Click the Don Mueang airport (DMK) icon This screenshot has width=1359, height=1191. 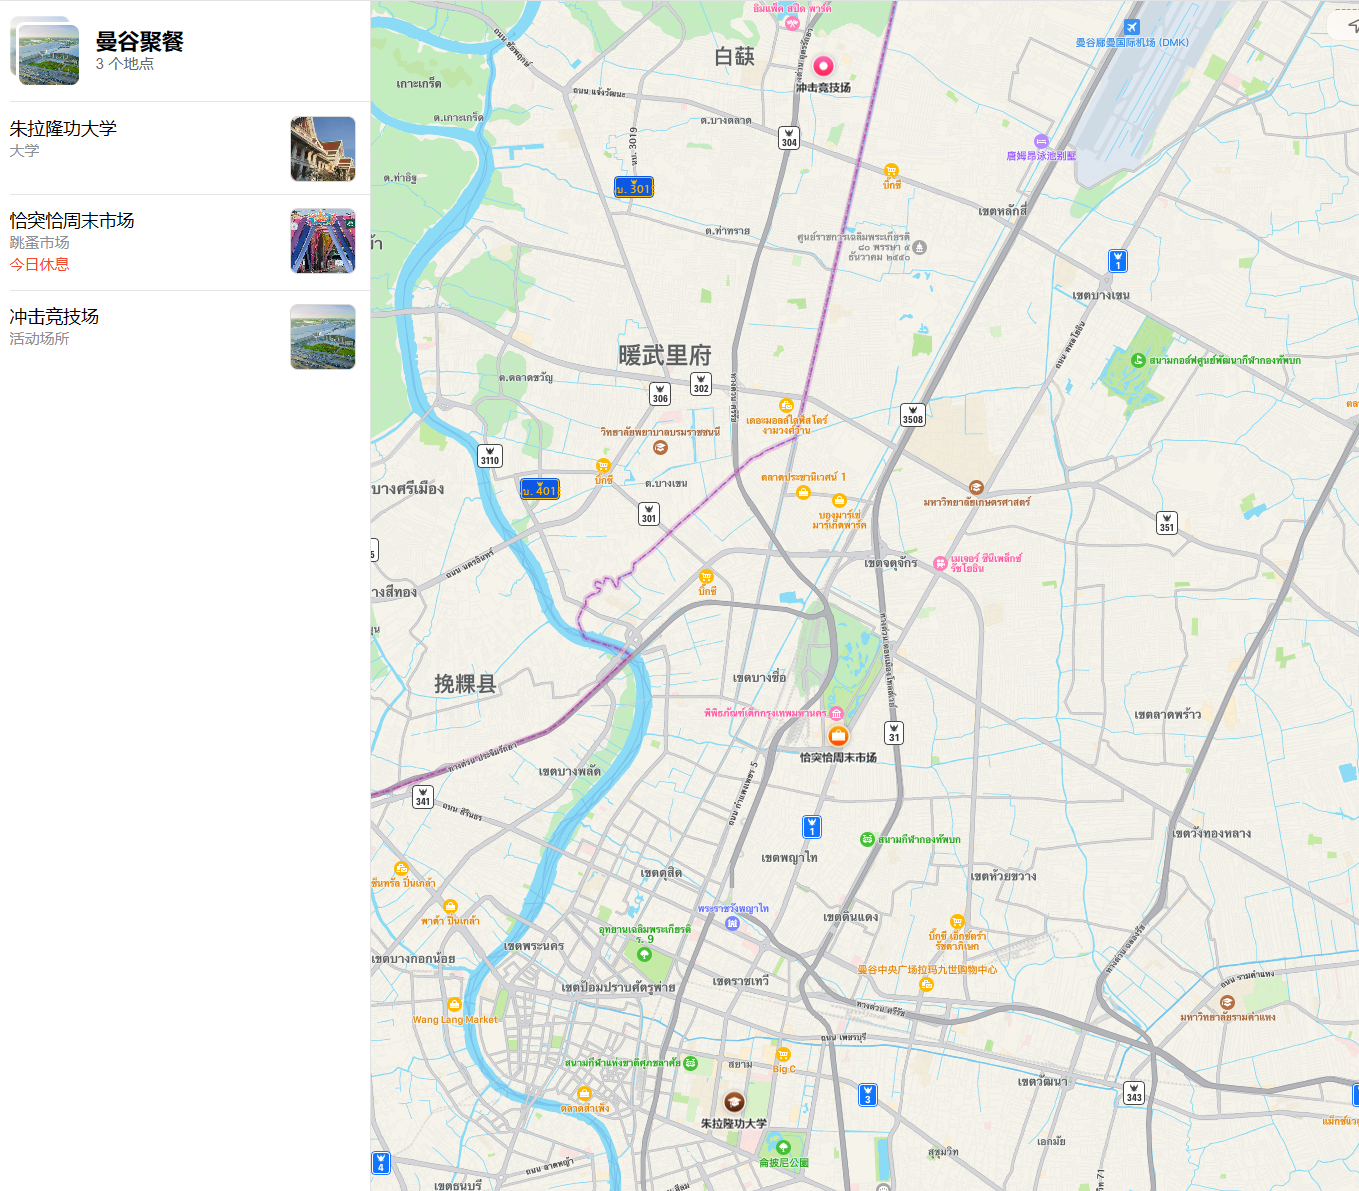[x=1131, y=27]
